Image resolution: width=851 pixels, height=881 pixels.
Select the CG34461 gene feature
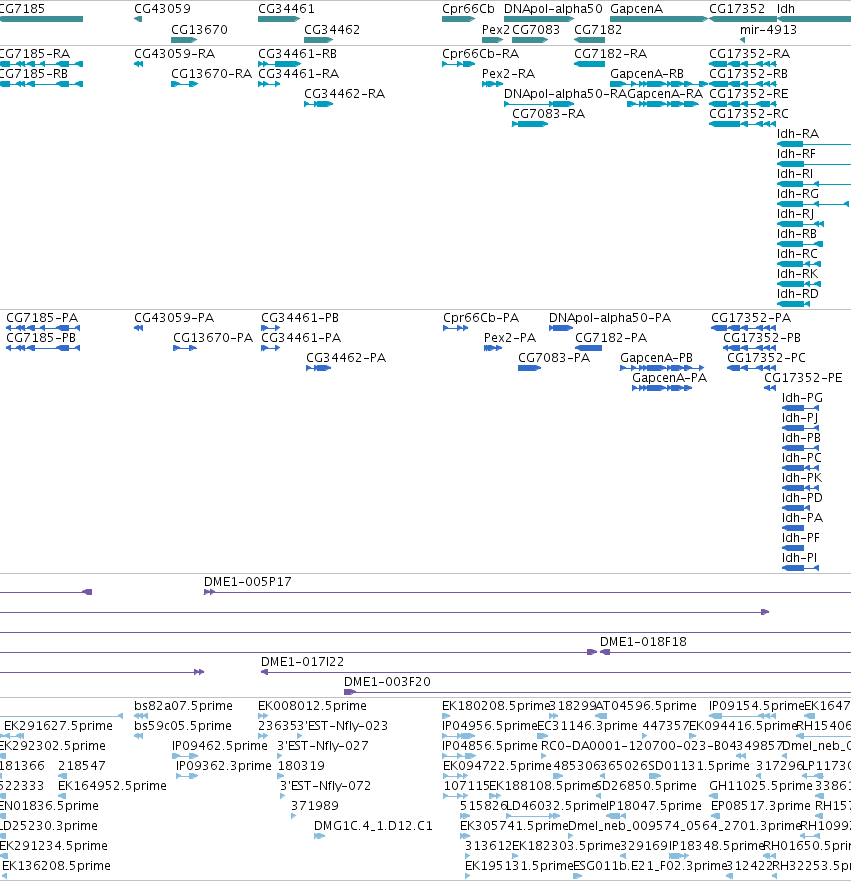[279, 19]
